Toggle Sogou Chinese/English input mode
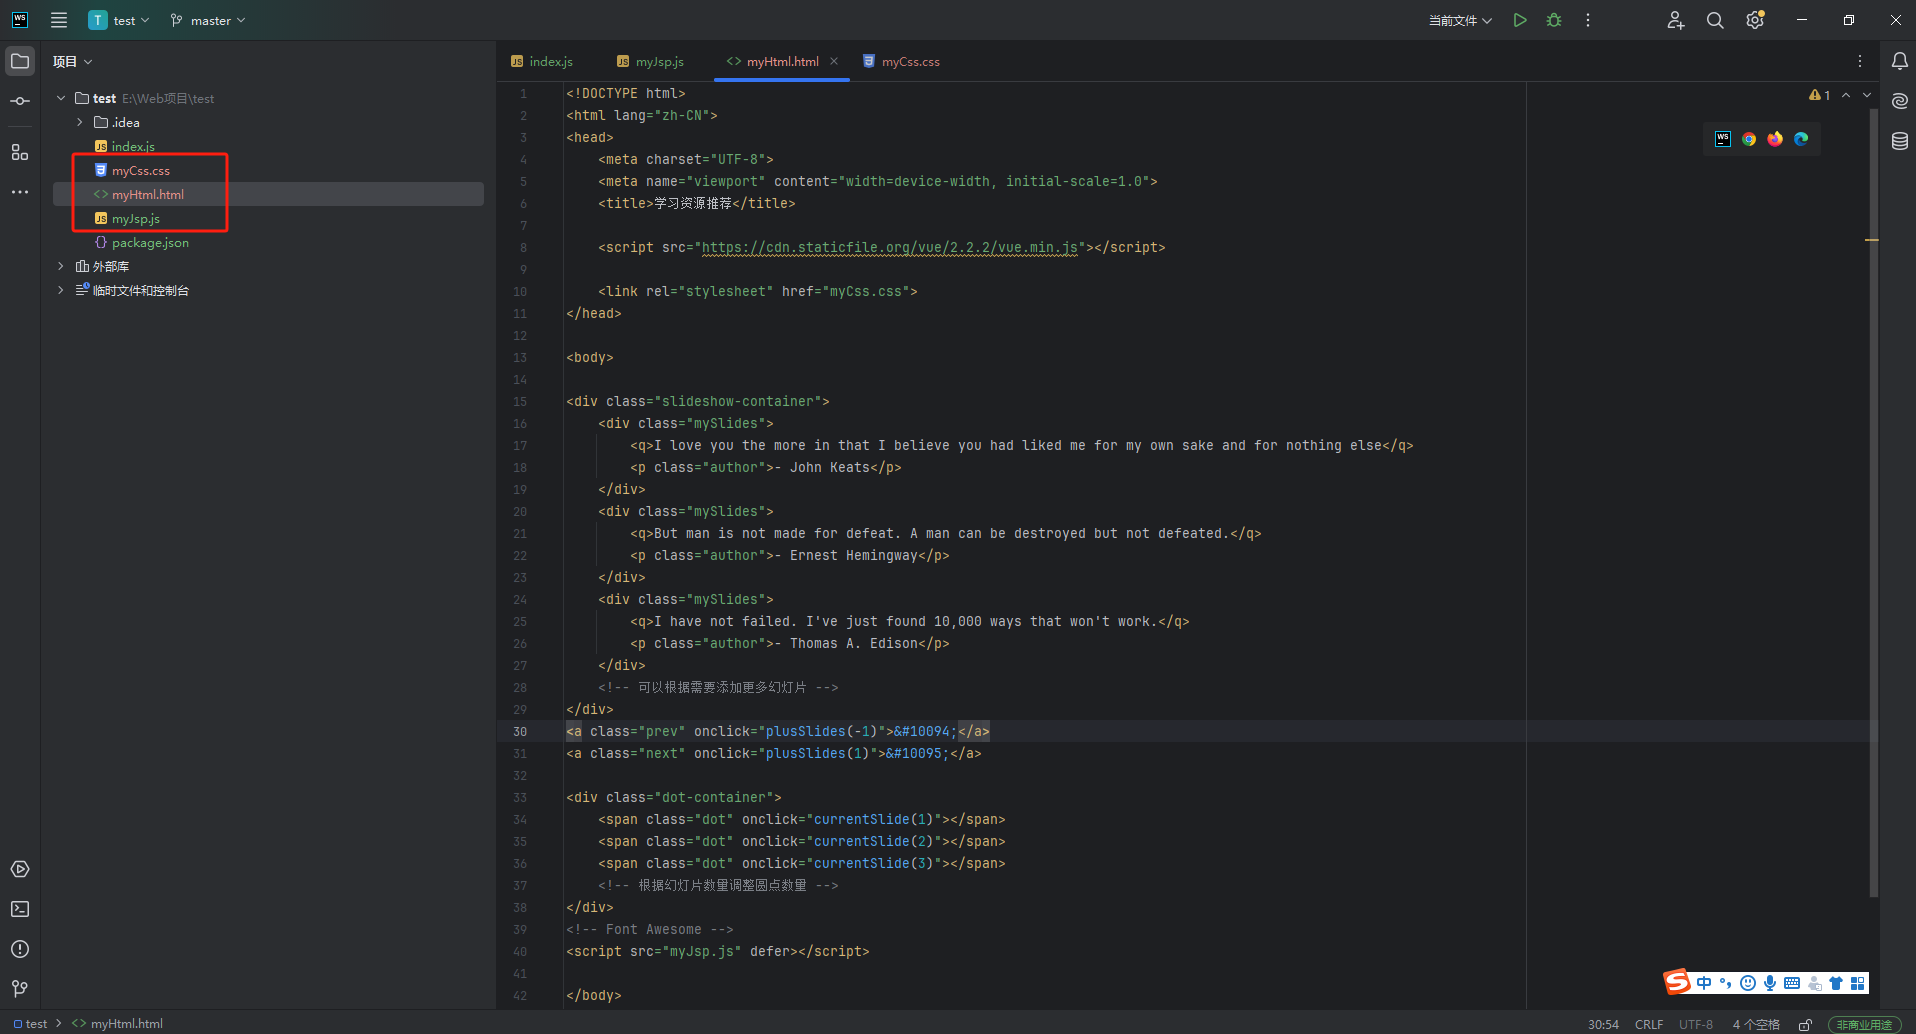This screenshot has height=1034, width=1916. tap(1704, 983)
